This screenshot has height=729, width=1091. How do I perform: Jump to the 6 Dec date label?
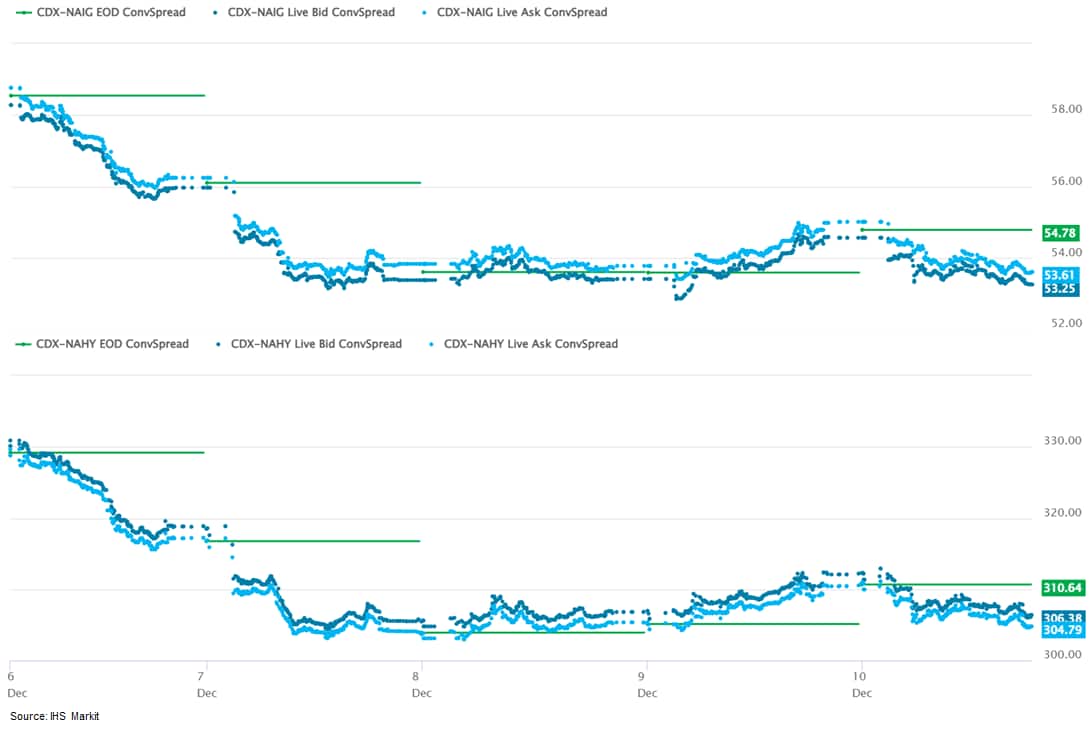(x=11, y=670)
